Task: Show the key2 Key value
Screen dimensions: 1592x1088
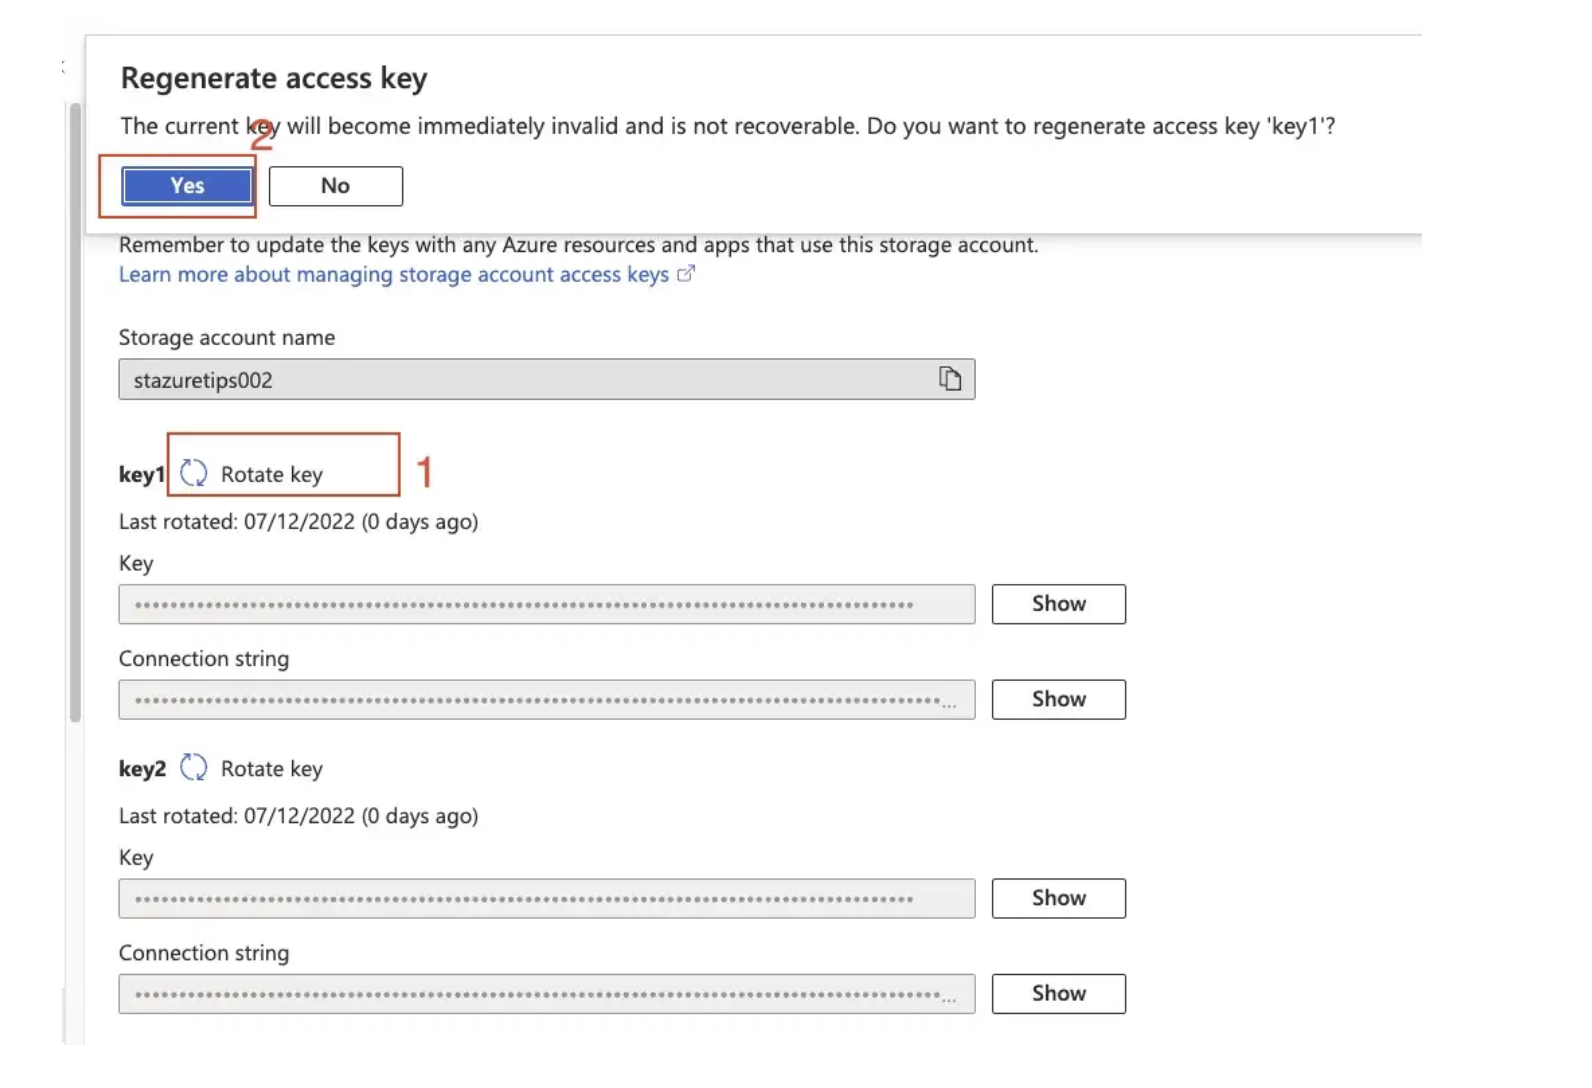Action: pyautogui.click(x=1059, y=898)
